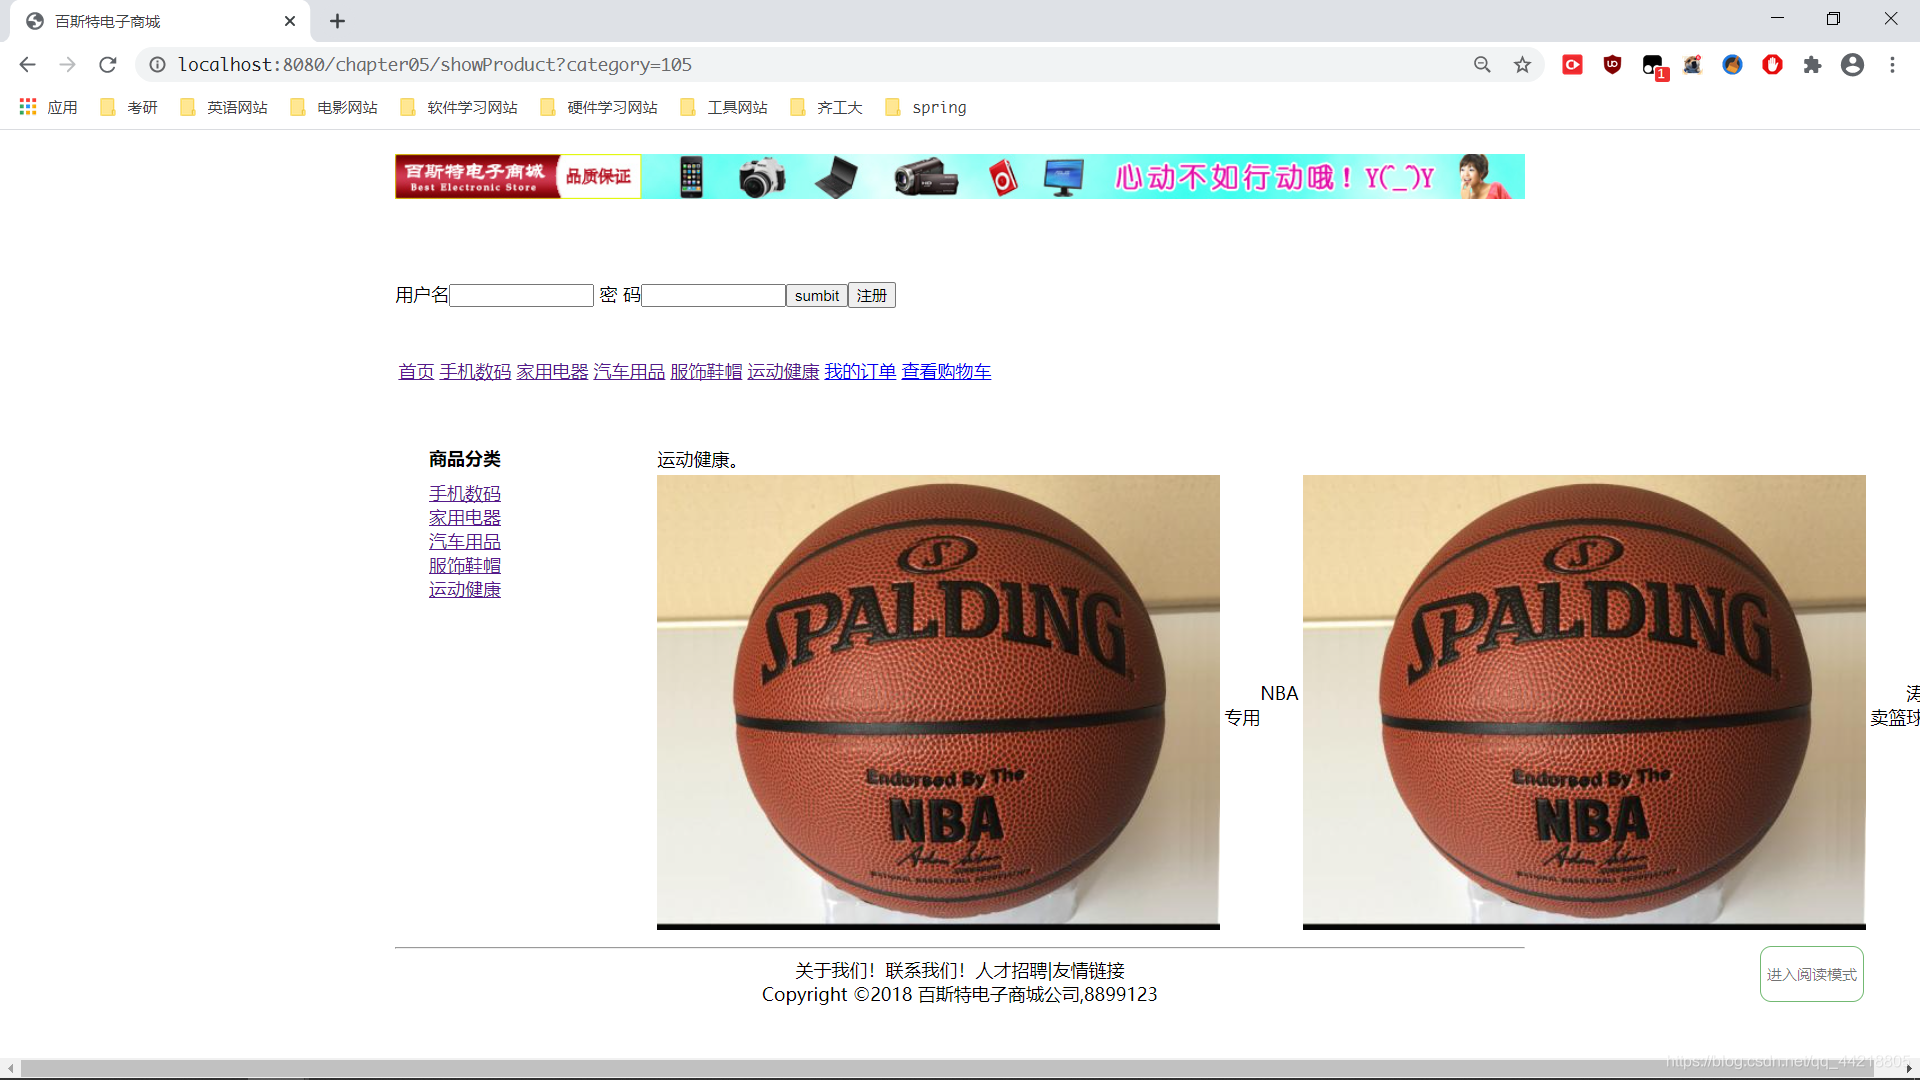
Task: Select 汽车用品 under 商品分类 sidebar
Action: (465, 542)
